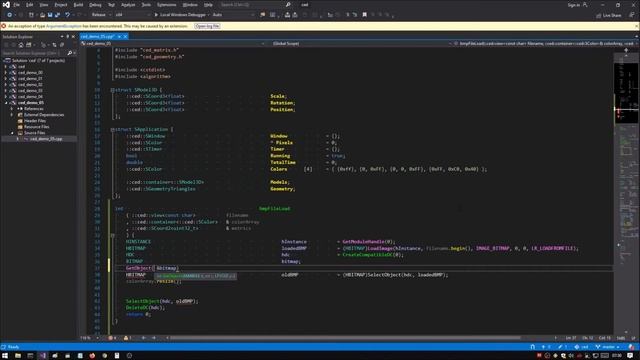Click the Save All toolbar icon

tap(57, 15)
